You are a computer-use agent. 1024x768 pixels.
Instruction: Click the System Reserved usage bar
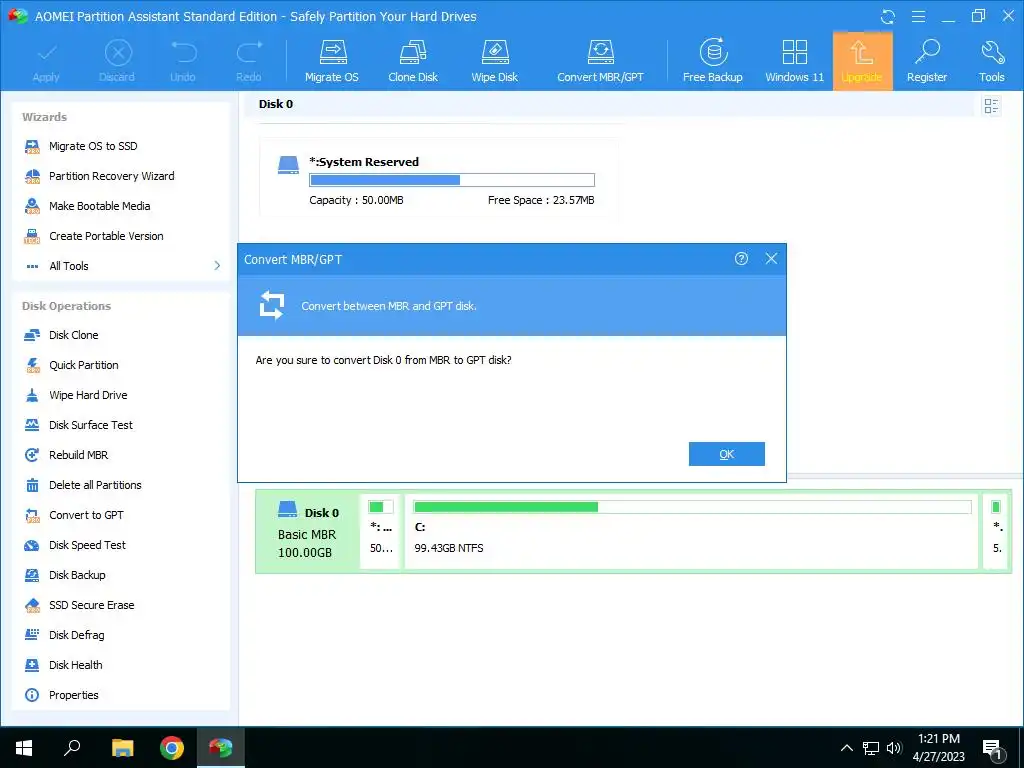(x=452, y=180)
